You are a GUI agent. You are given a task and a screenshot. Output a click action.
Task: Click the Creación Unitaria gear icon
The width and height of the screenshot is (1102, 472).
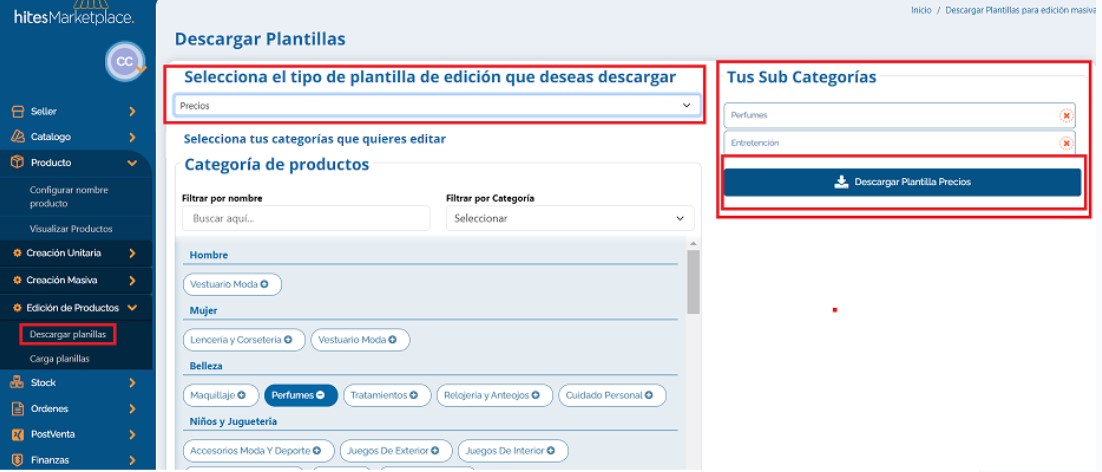pos(18,253)
